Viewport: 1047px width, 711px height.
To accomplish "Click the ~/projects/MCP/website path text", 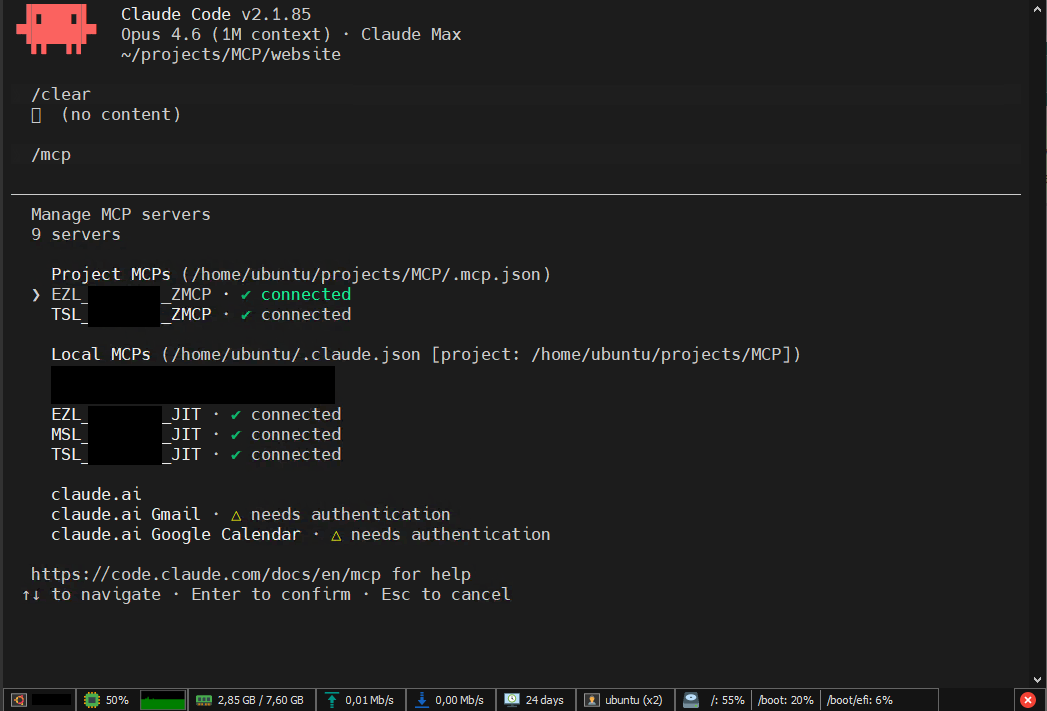I will [230, 54].
